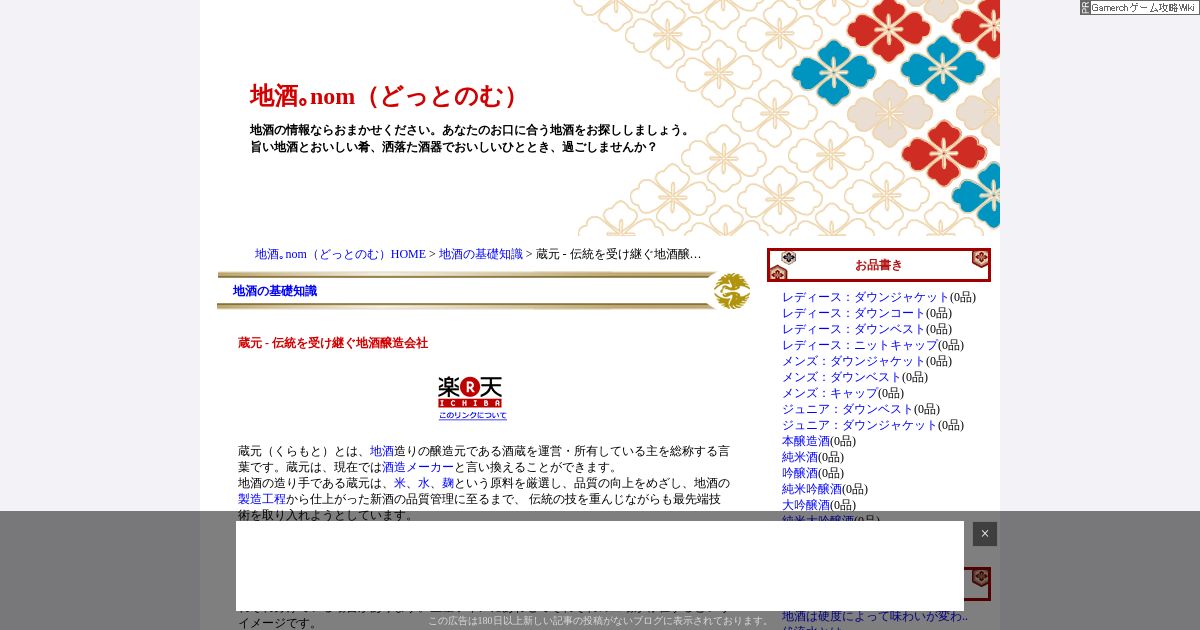
Task: Click the advertisement banner area at bottom
Action: pos(600,565)
